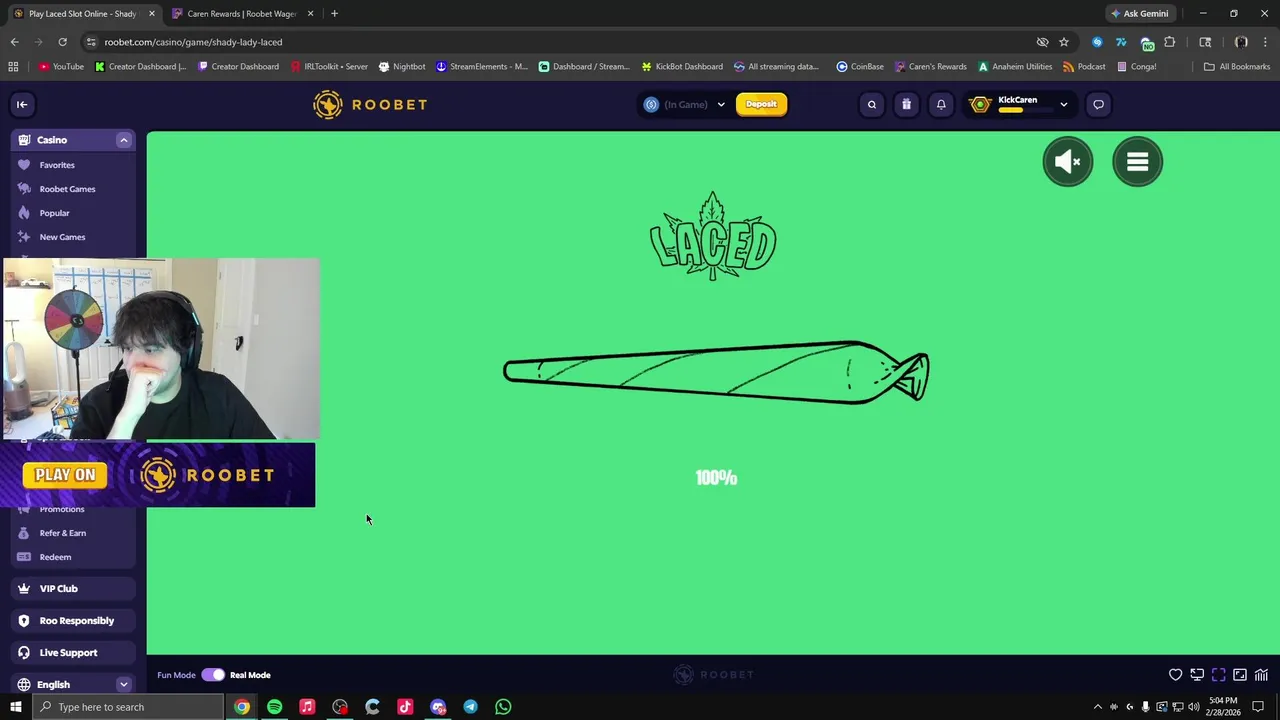Reload the browser page

click(62, 42)
